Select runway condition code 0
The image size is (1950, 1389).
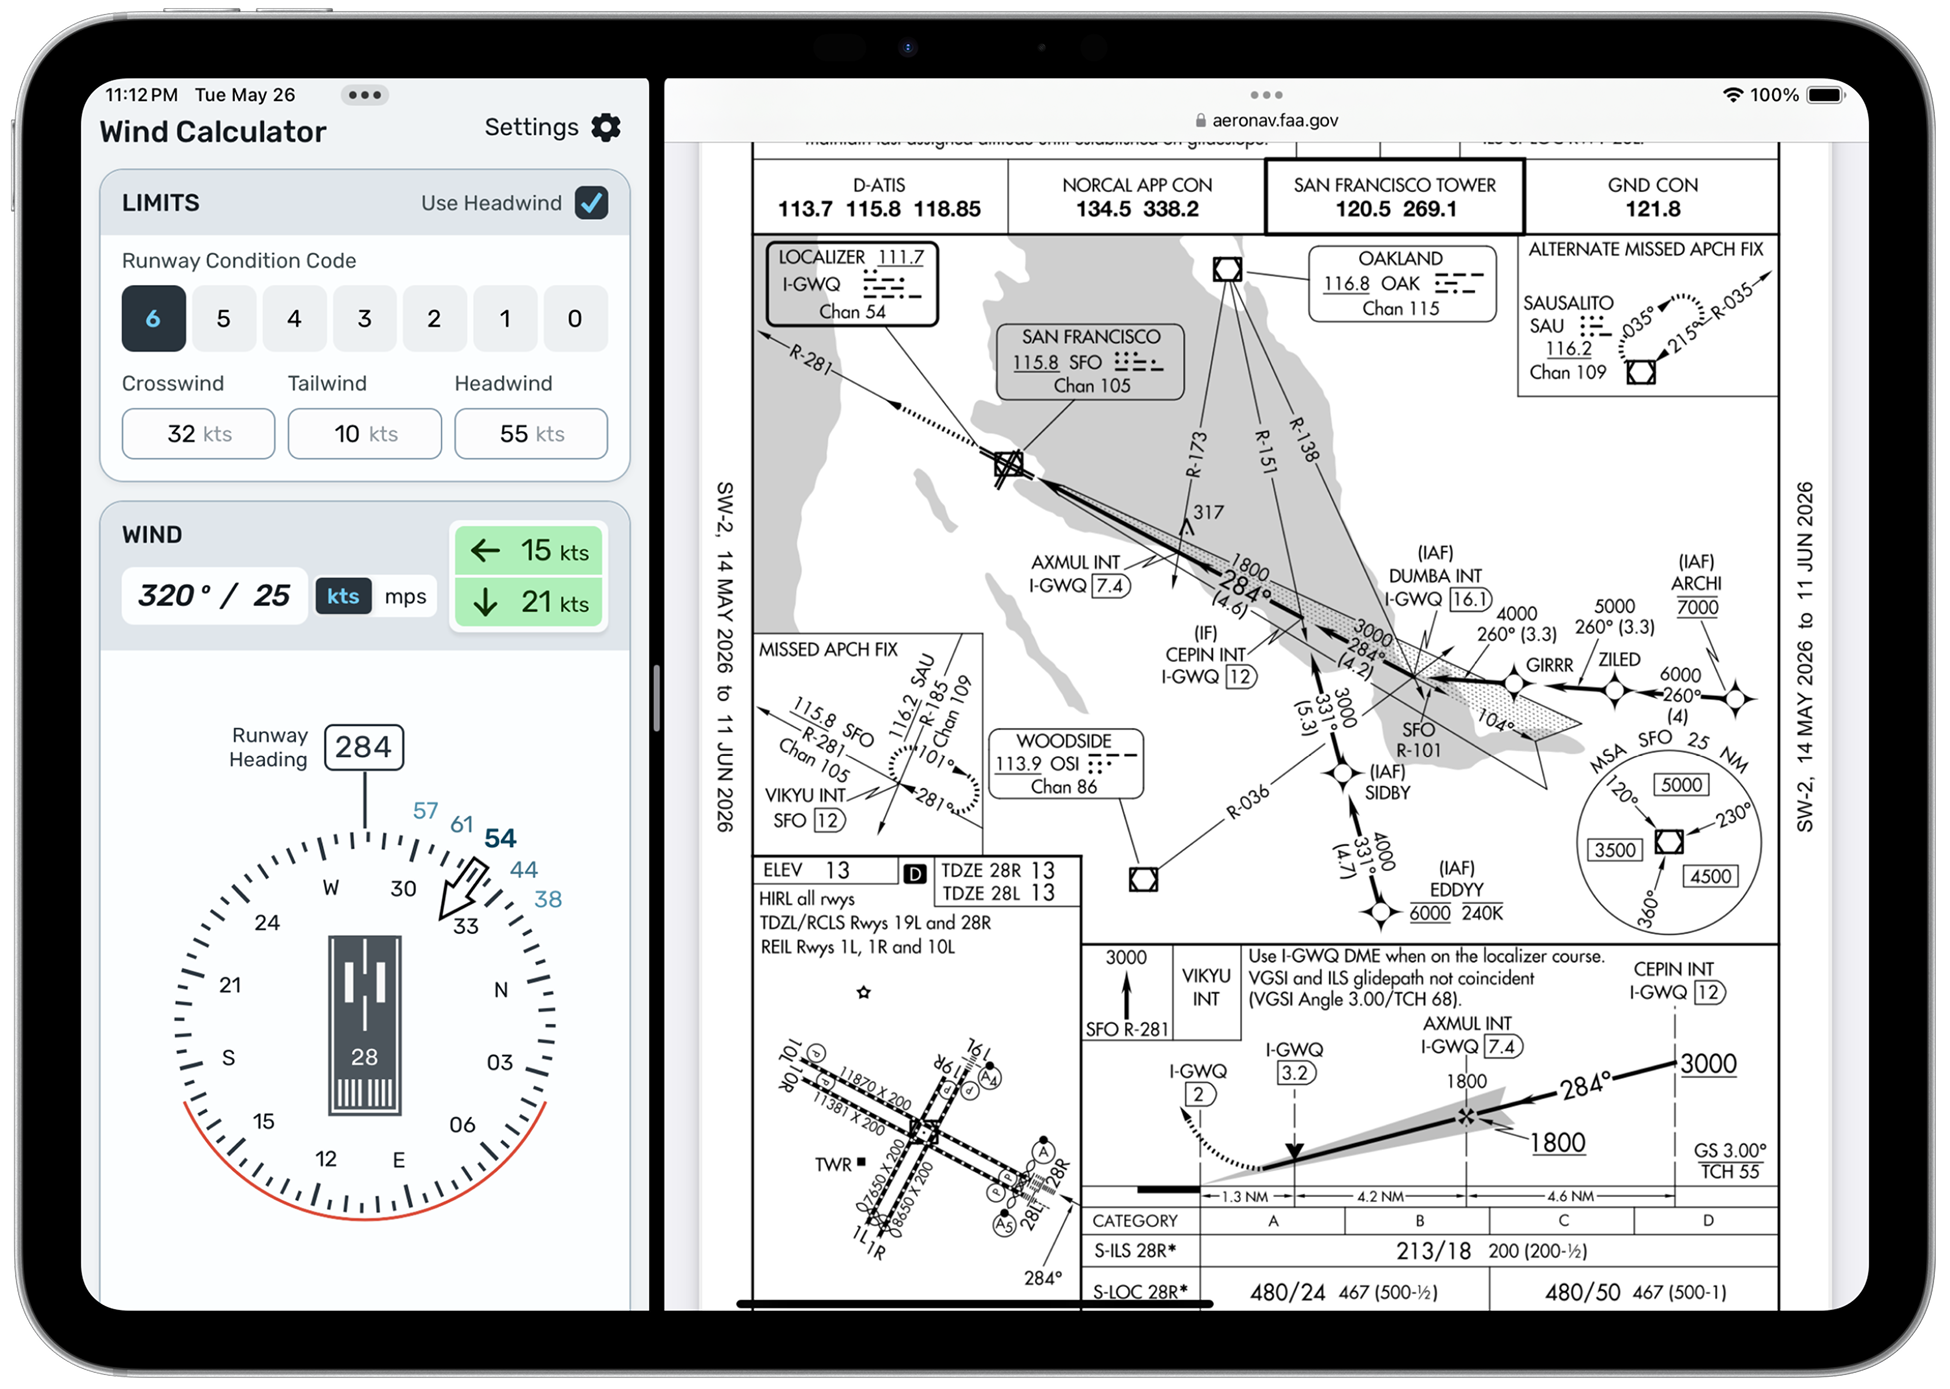(x=575, y=319)
